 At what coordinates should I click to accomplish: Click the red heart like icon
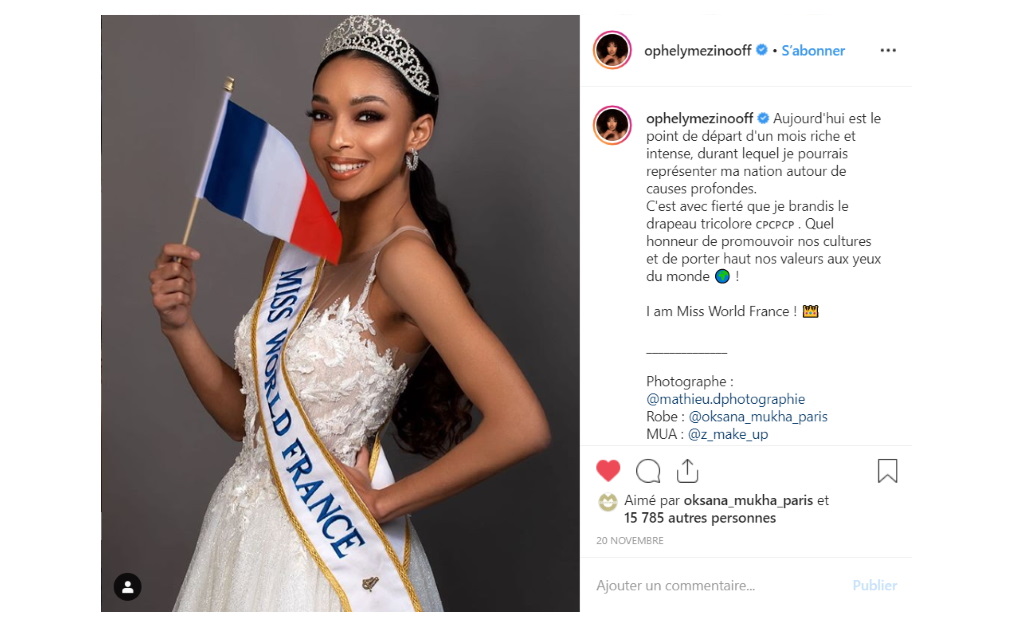[607, 470]
